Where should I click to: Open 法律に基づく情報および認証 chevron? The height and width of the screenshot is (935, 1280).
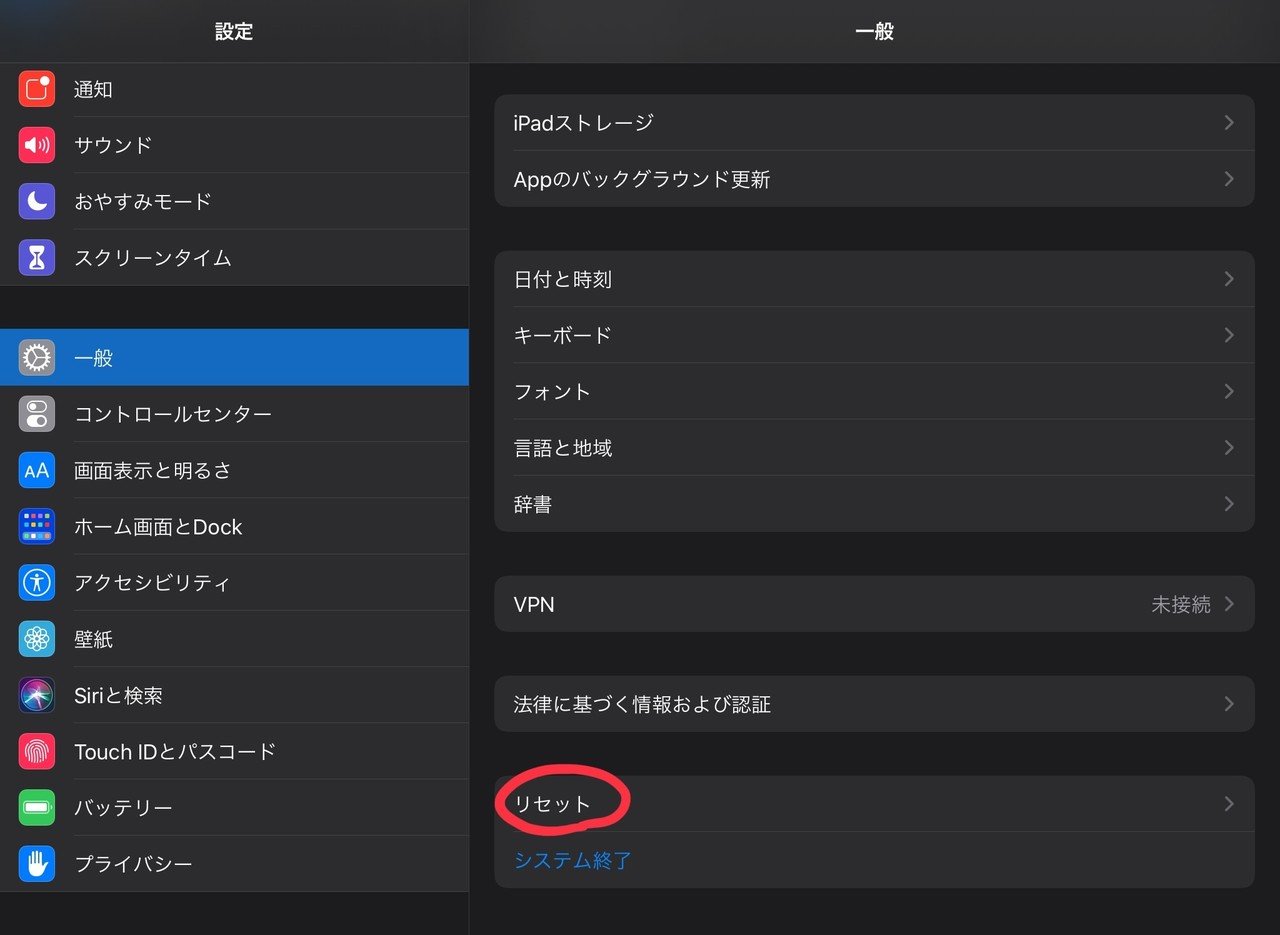click(x=1229, y=704)
